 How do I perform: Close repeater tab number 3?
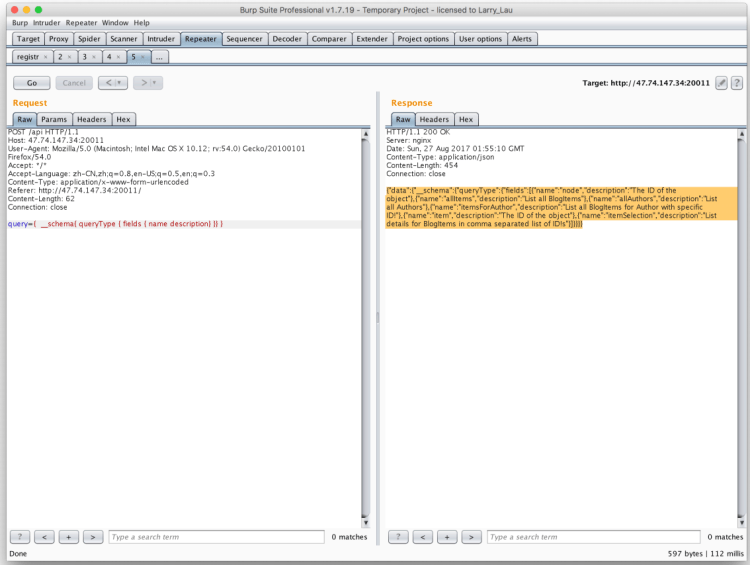(x=95, y=57)
